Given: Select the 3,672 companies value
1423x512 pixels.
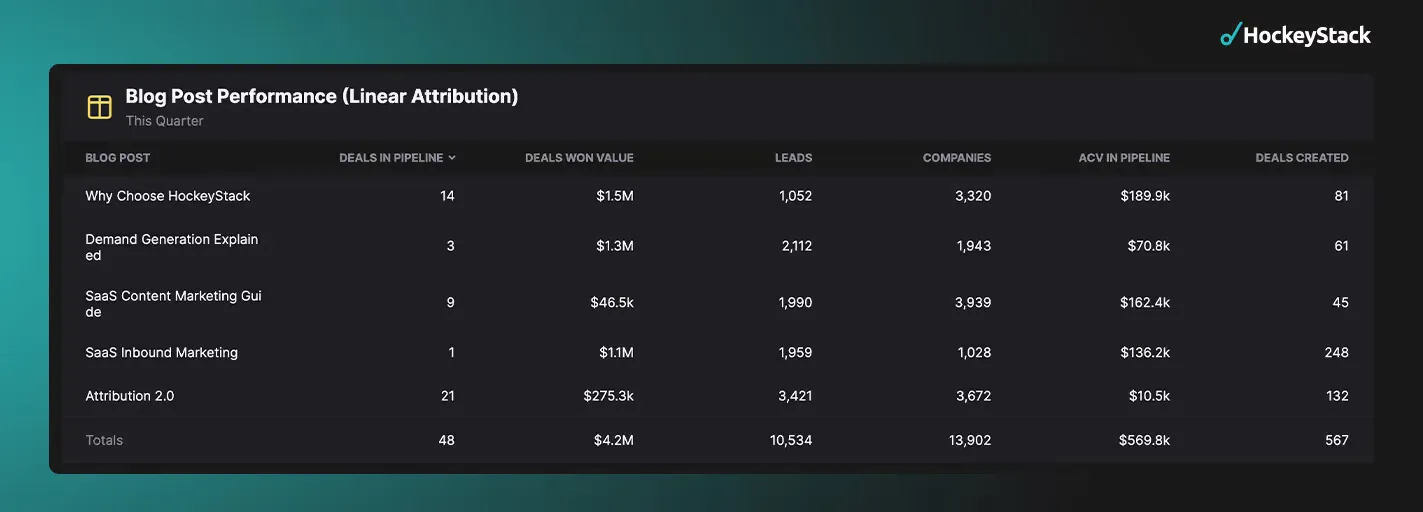Looking at the screenshot, I should click(x=973, y=396).
